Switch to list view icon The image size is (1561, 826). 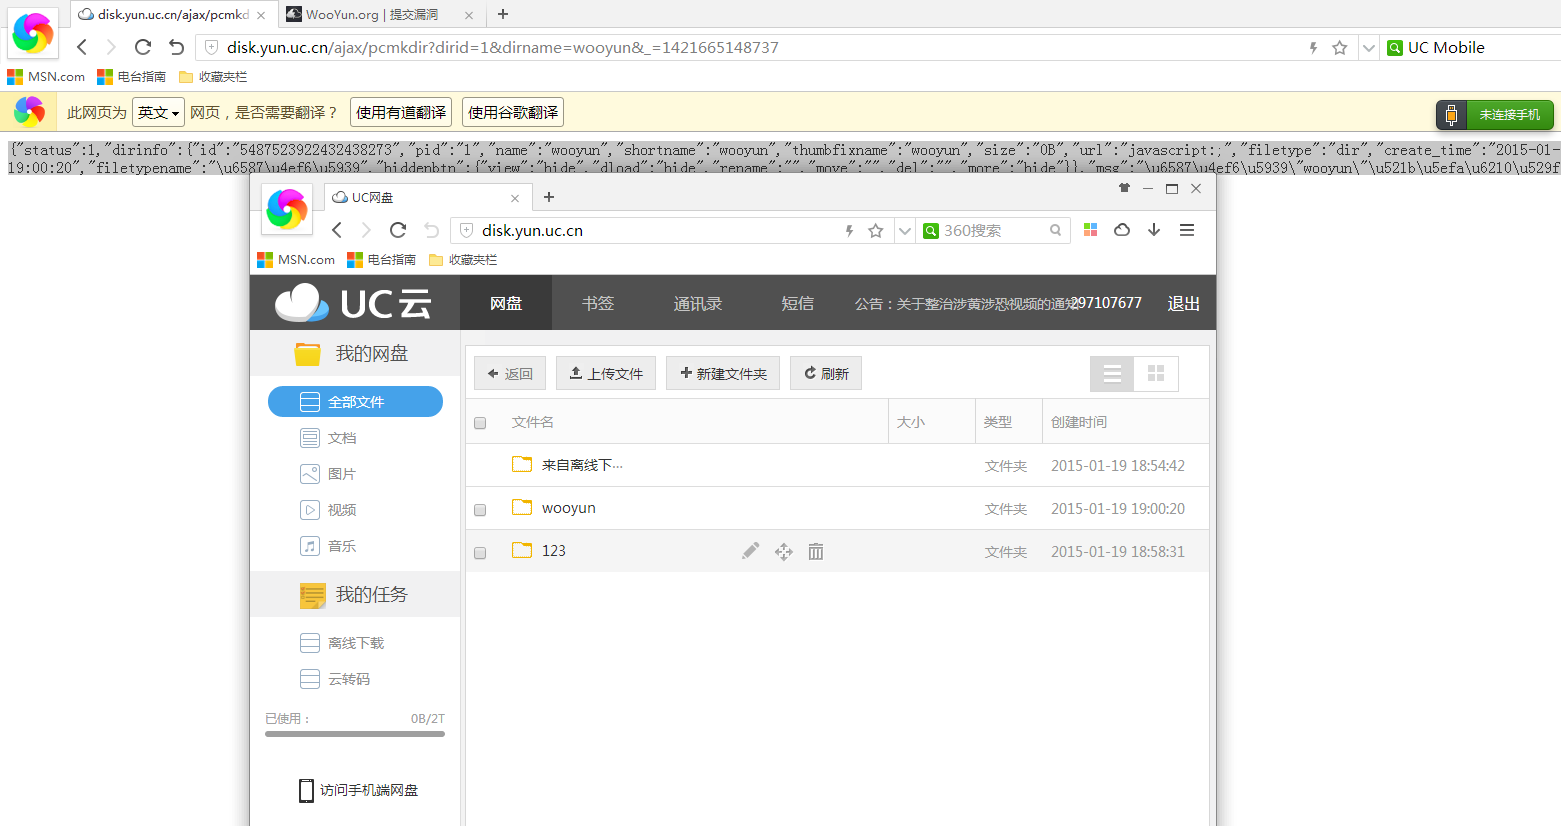[x=1112, y=374]
